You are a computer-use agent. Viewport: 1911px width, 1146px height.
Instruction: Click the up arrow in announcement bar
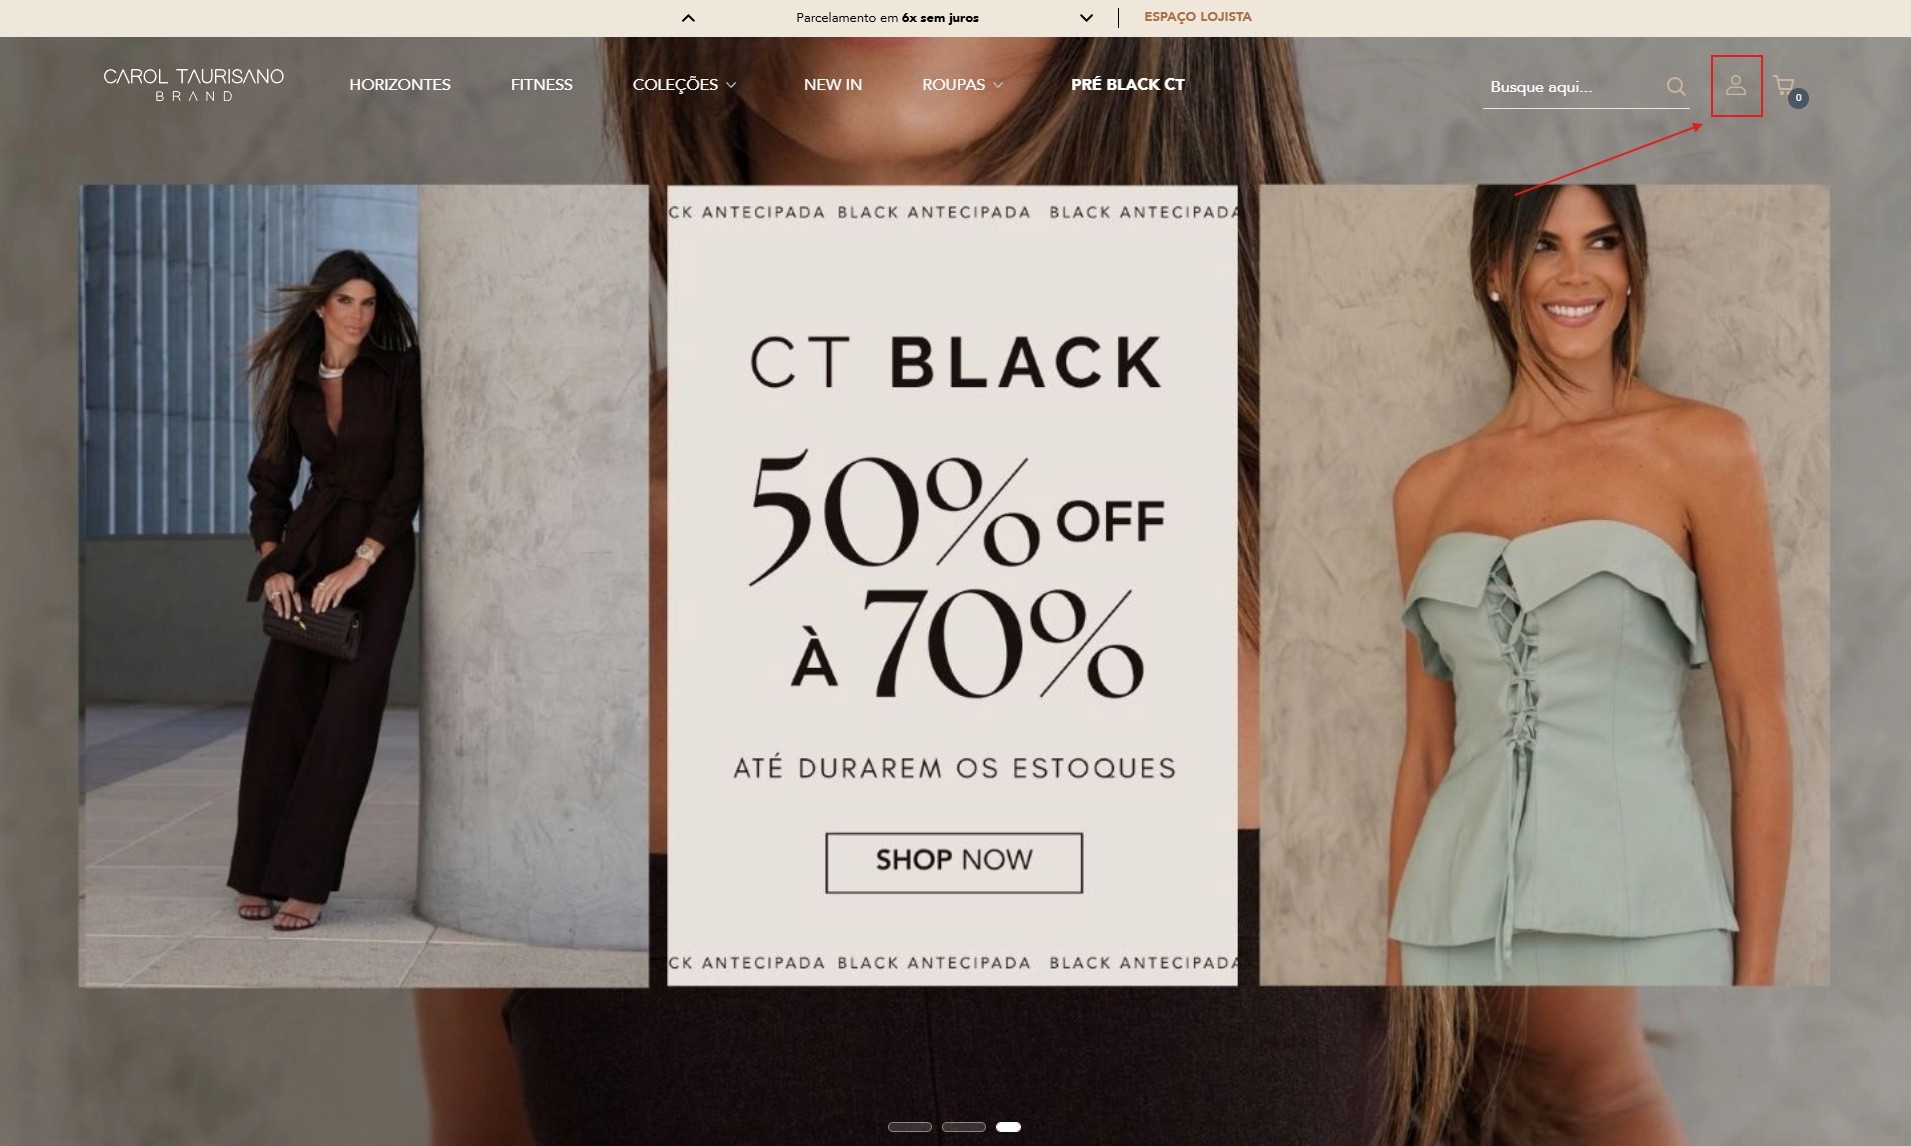(x=688, y=17)
